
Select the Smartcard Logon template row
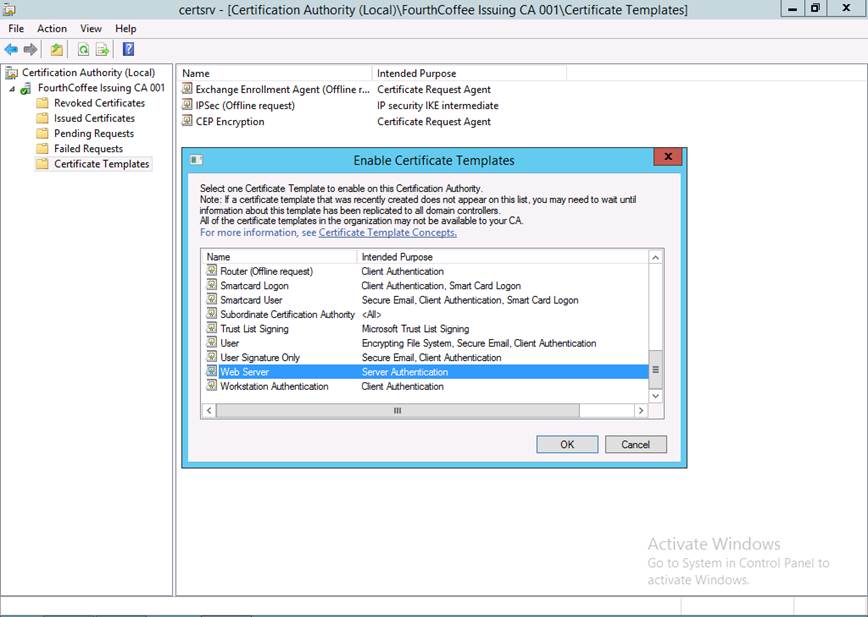[254, 286]
